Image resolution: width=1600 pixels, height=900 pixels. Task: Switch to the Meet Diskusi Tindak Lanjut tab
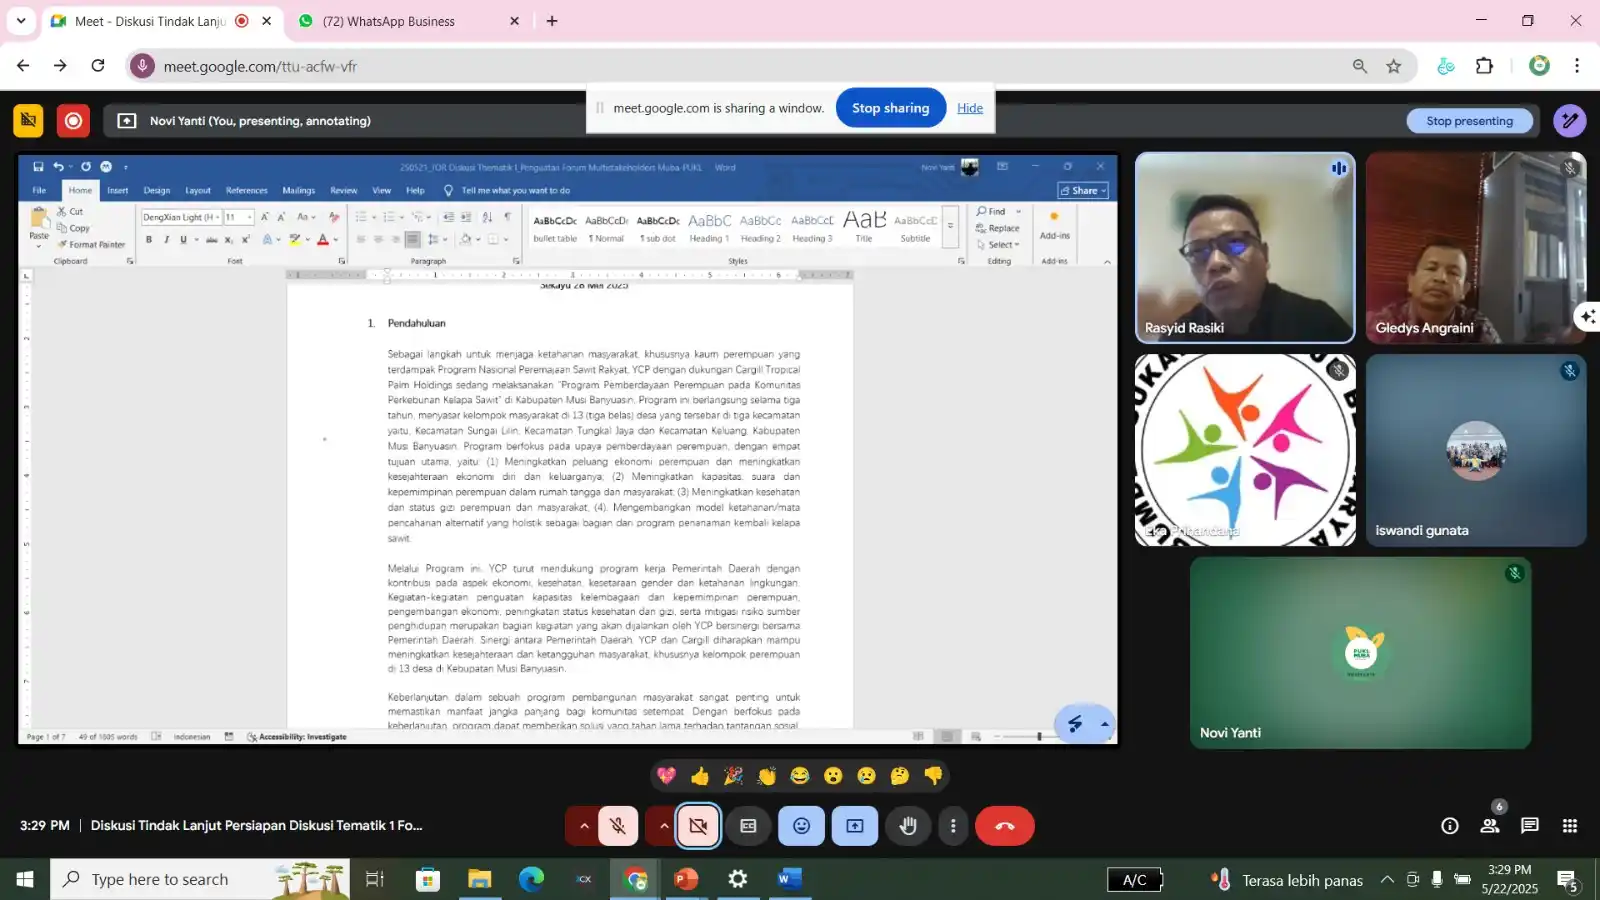pyautogui.click(x=162, y=21)
